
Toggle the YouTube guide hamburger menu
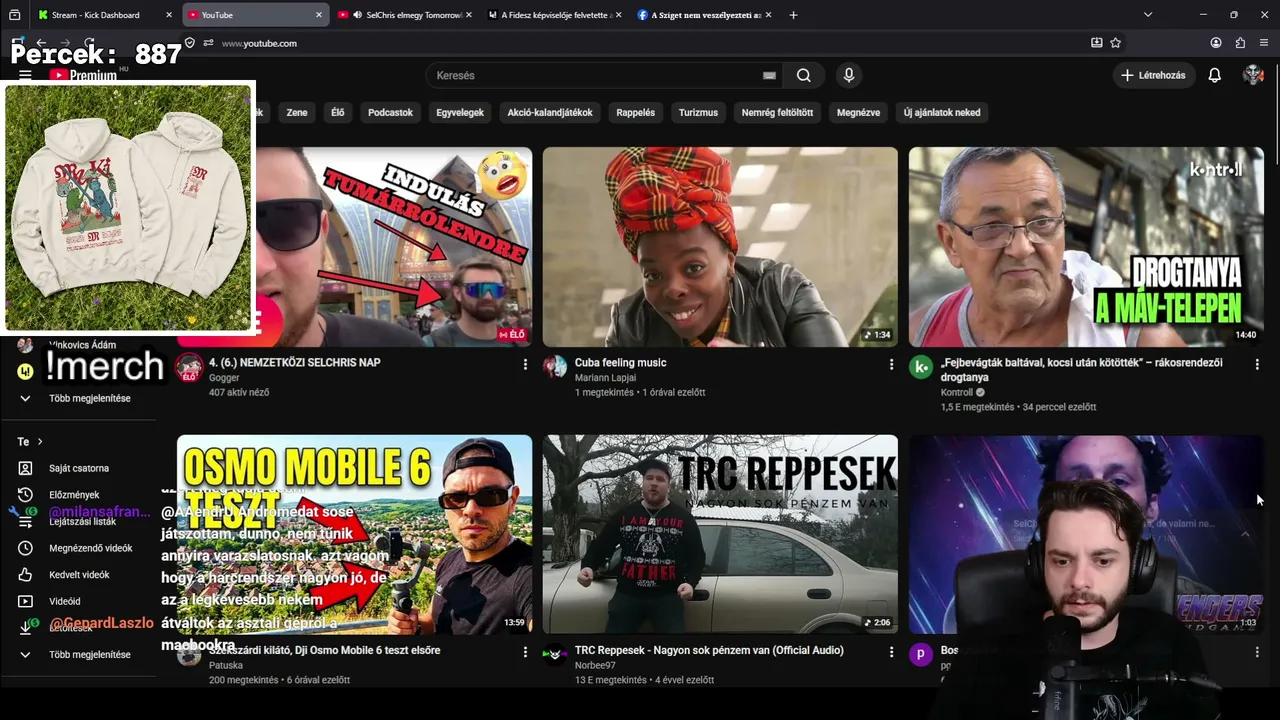click(x=25, y=75)
